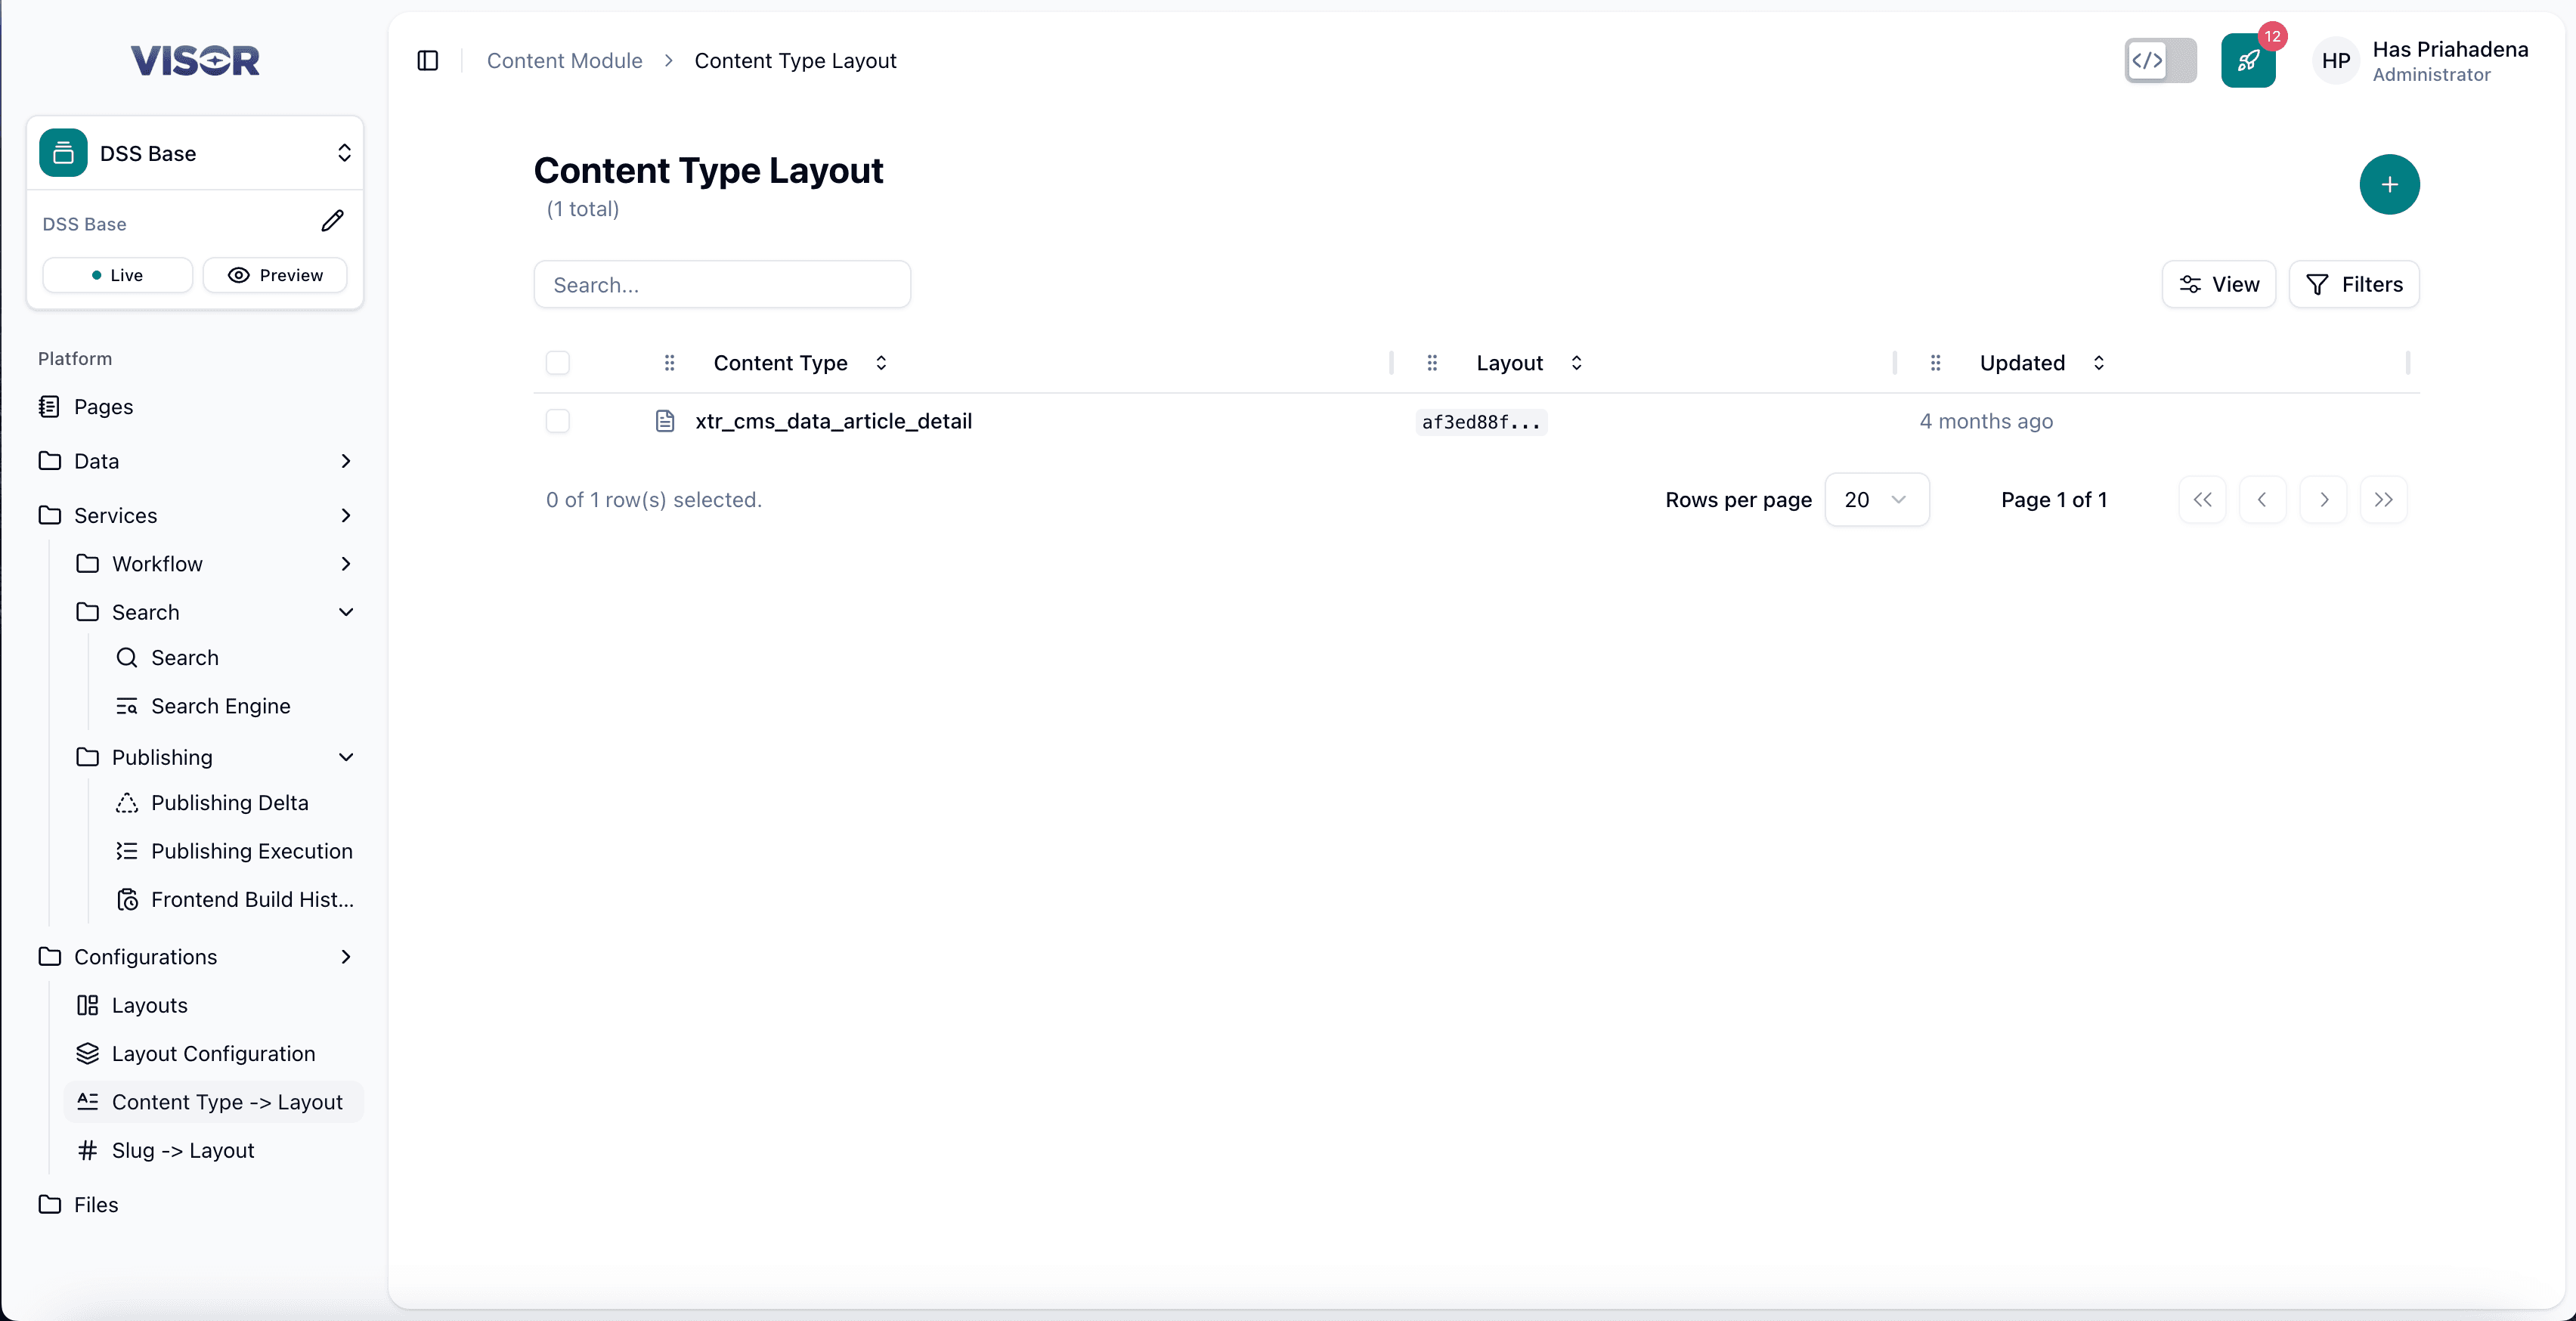
Task: Open Files in sidebar
Action: [x=195, y=1205]
